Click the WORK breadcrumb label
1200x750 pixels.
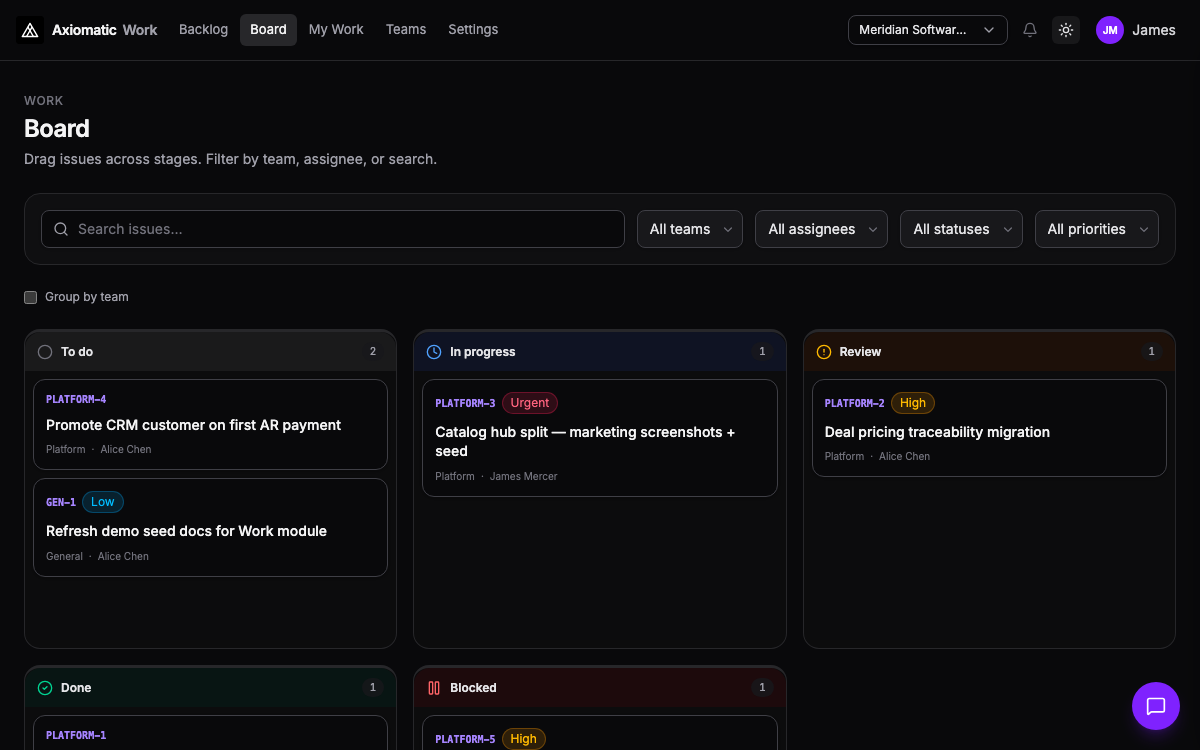[44, 101]
